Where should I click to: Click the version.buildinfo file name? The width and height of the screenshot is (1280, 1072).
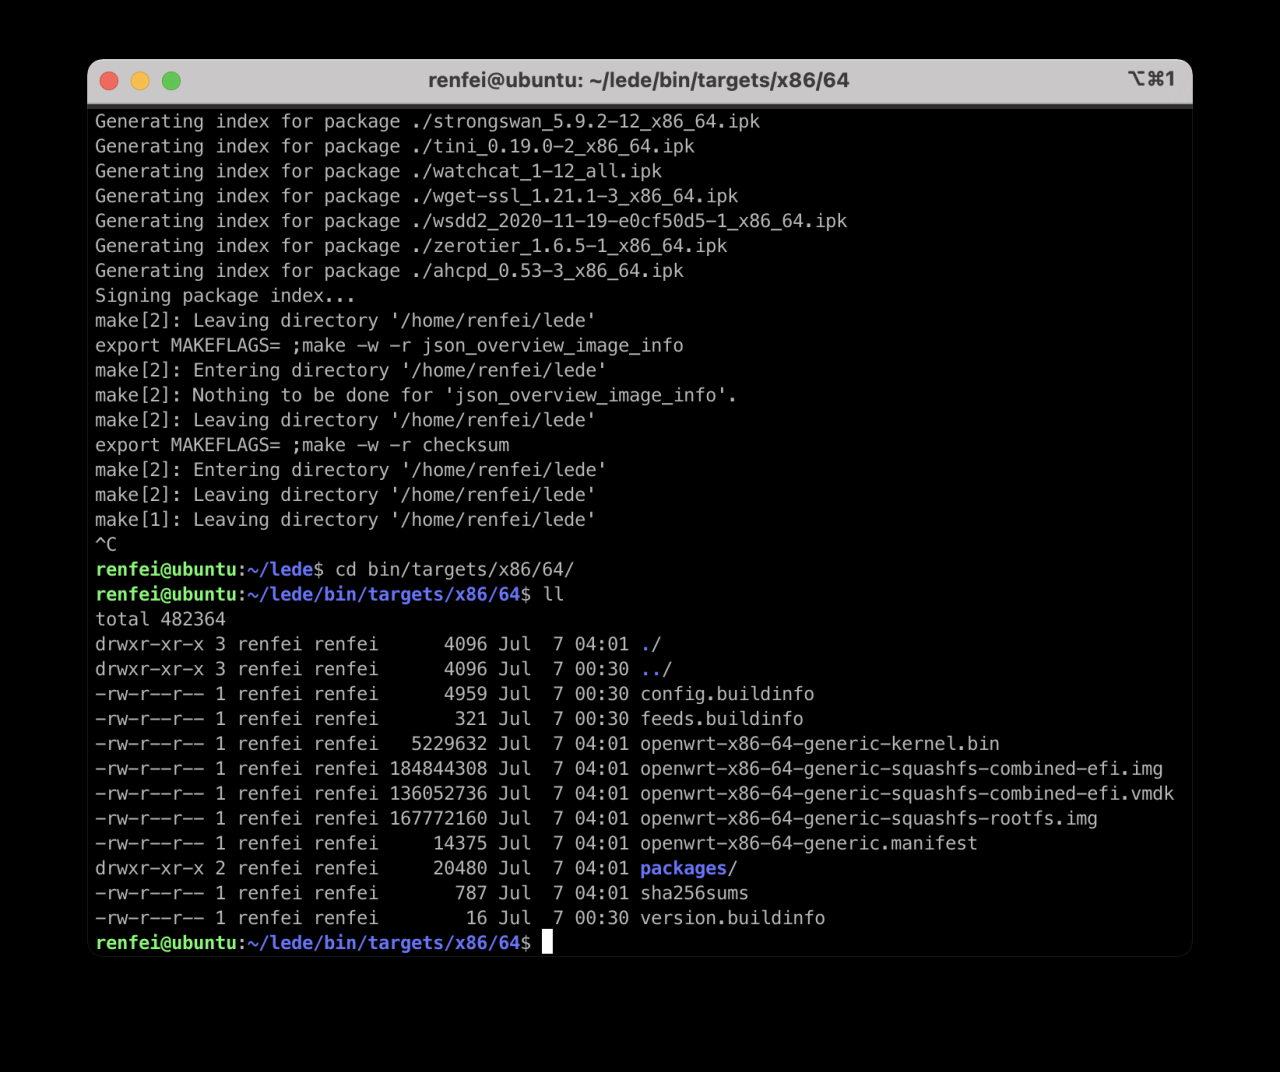point(733,918)
